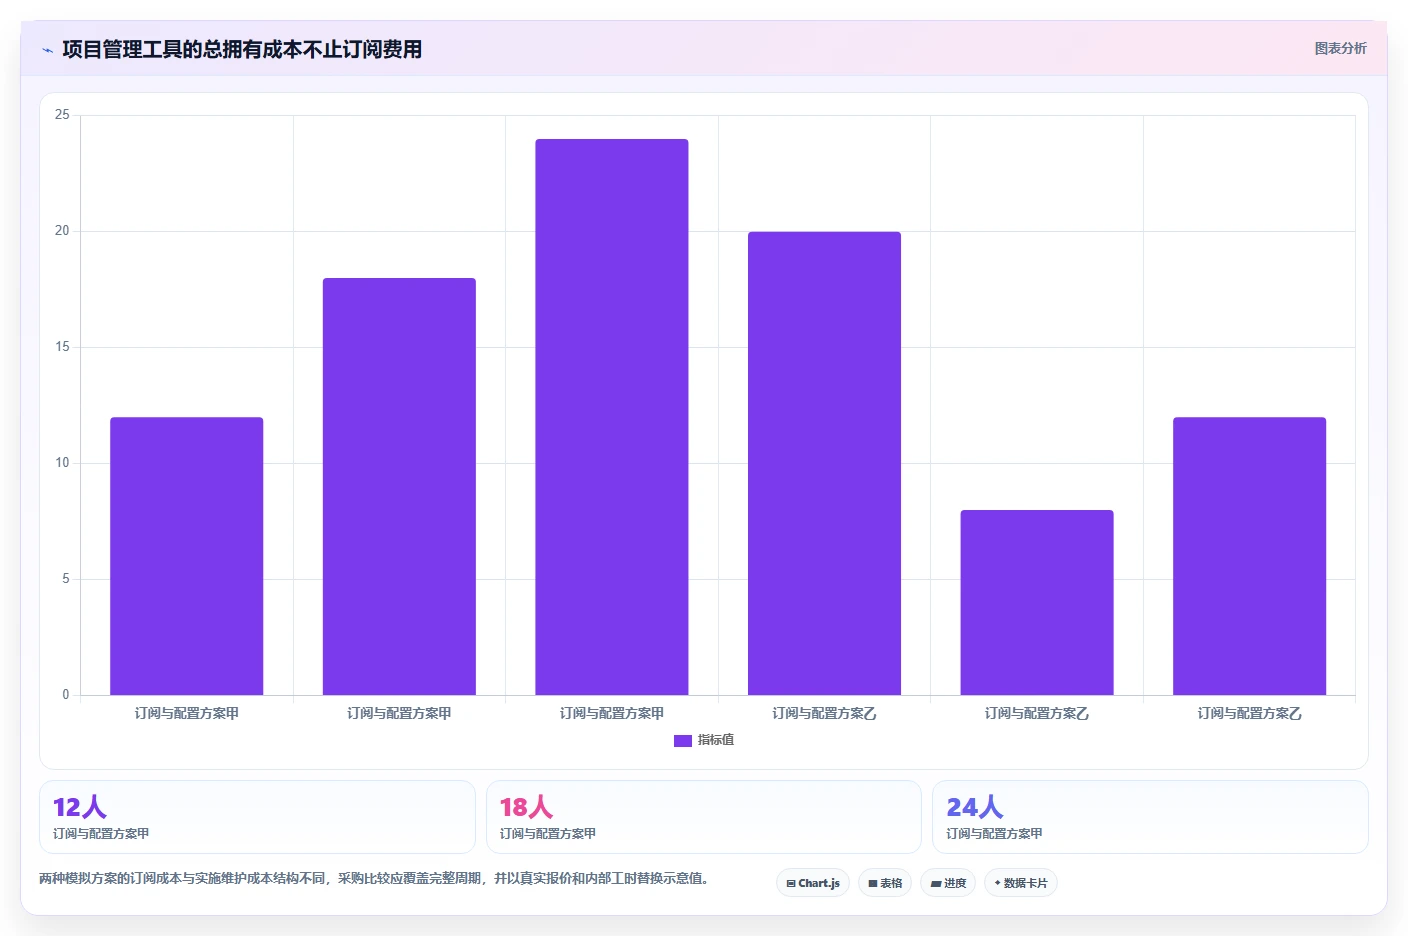This screenshot has height=936, width=1408.
Task: Click the x-axis label under the 20 bar
Action: 824,713
